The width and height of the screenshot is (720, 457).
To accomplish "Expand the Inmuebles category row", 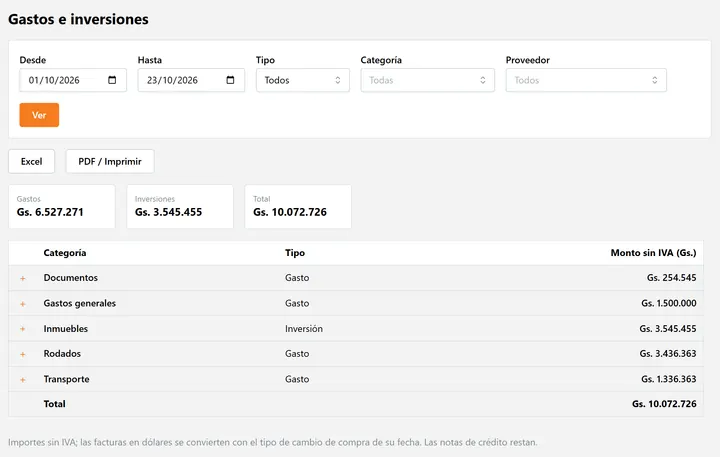I will 22,329.
